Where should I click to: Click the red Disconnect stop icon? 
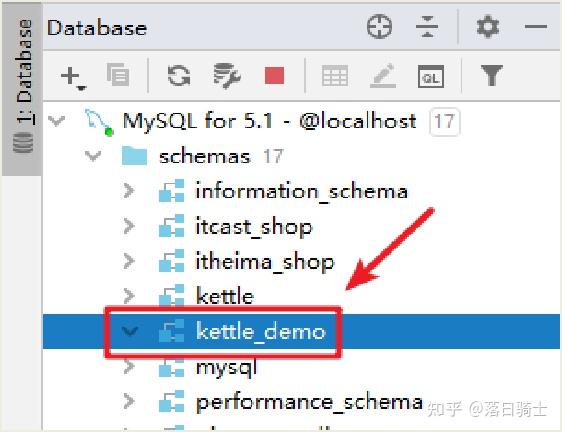tap(274, 76)
